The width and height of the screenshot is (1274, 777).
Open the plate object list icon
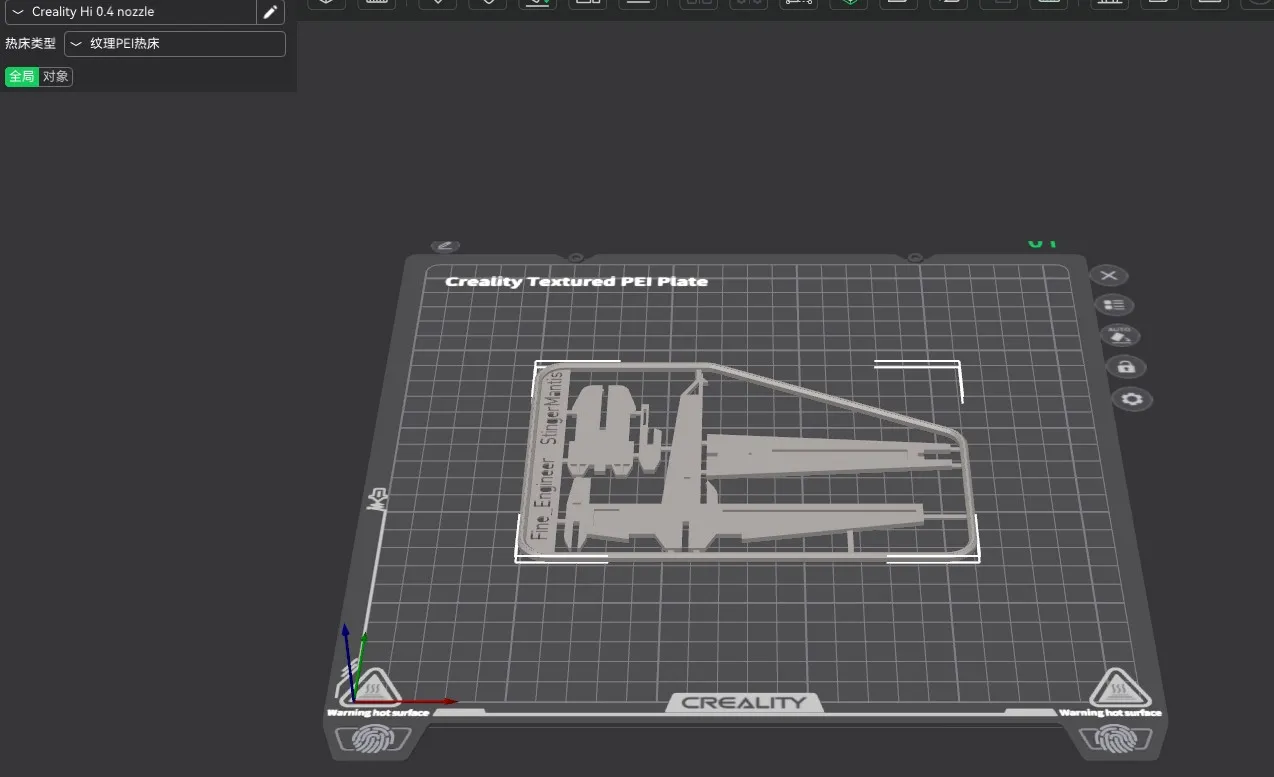pyautogui.click(x=1114, y=305)
